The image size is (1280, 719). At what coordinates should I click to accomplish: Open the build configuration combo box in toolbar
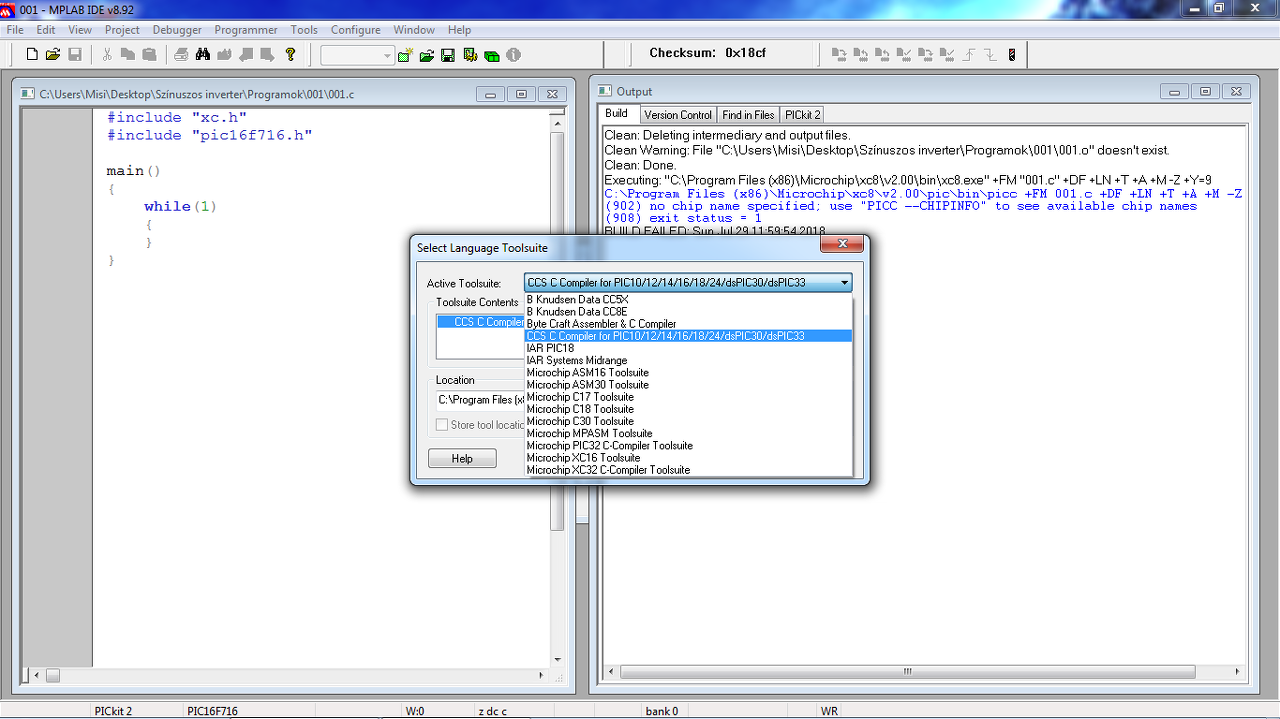358,55
